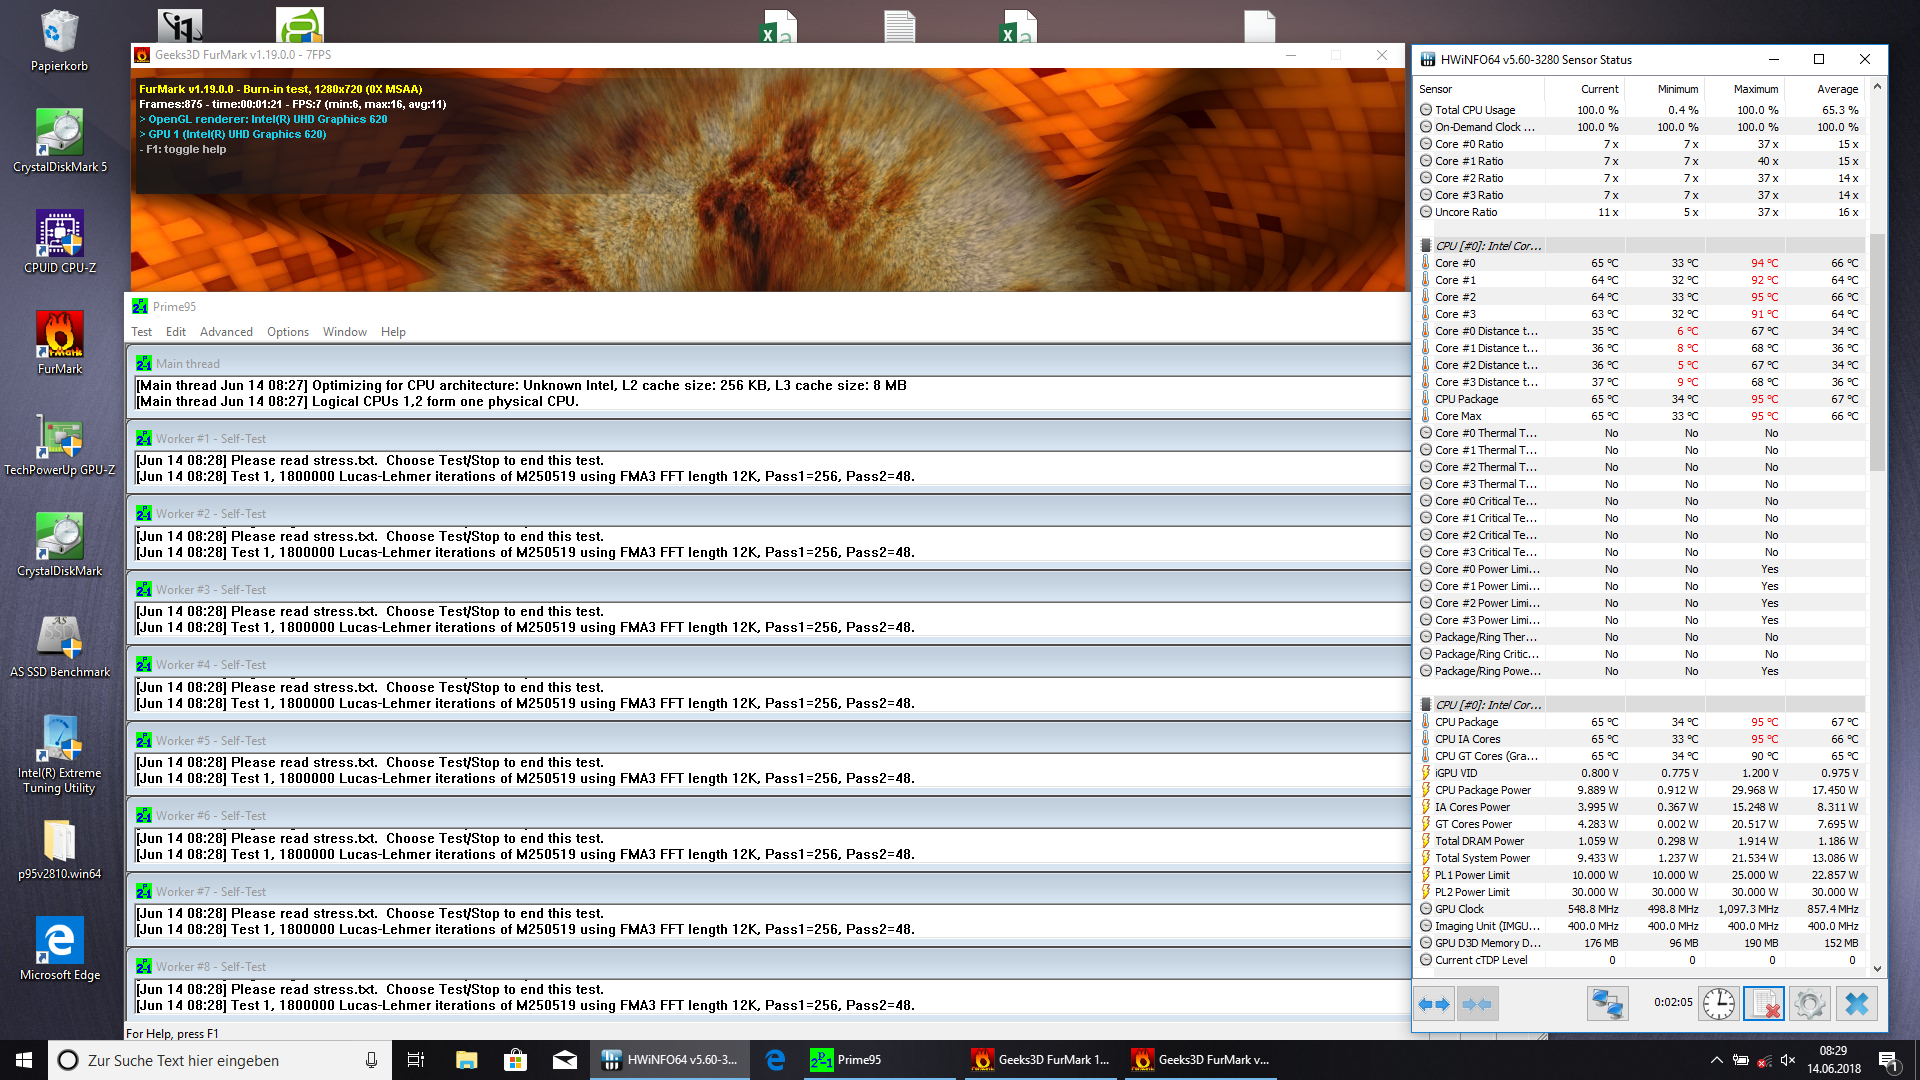Open Prime95 Test menu
Screen dimensions: 1920x1080
[141, 332]
